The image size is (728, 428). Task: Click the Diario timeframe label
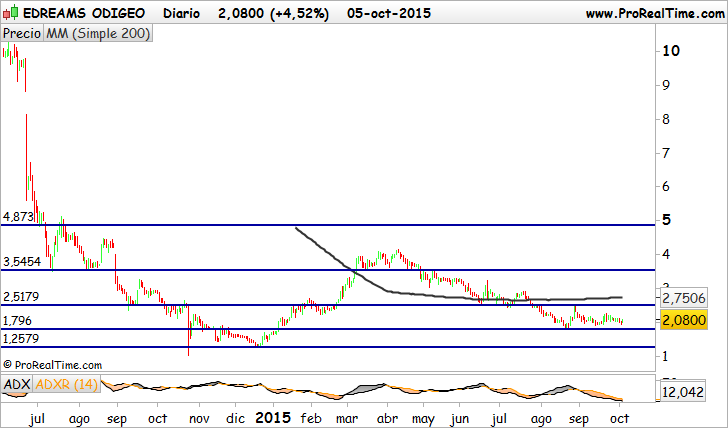click(182, 13)
